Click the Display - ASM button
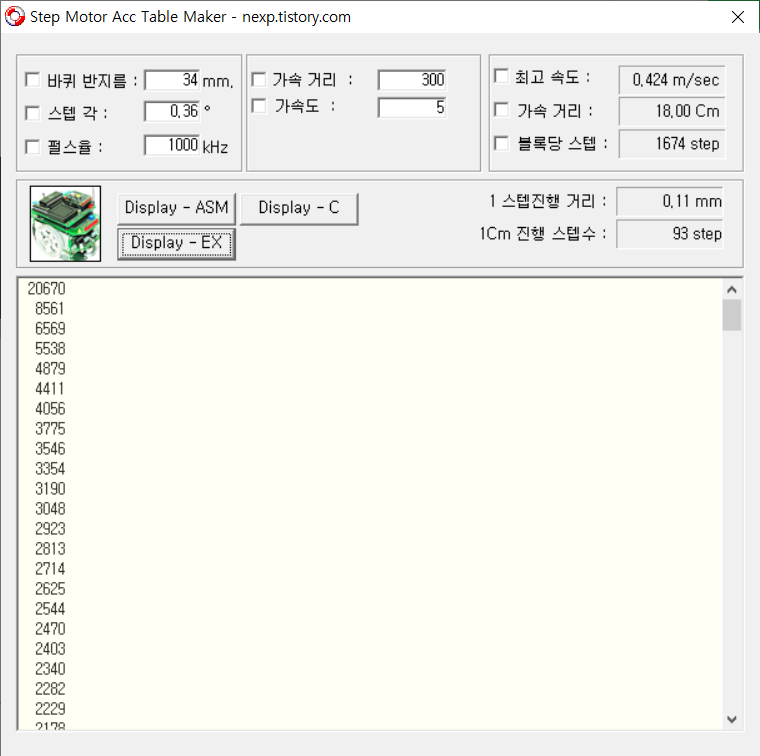 pyautogui.click(x=176, y=208)
